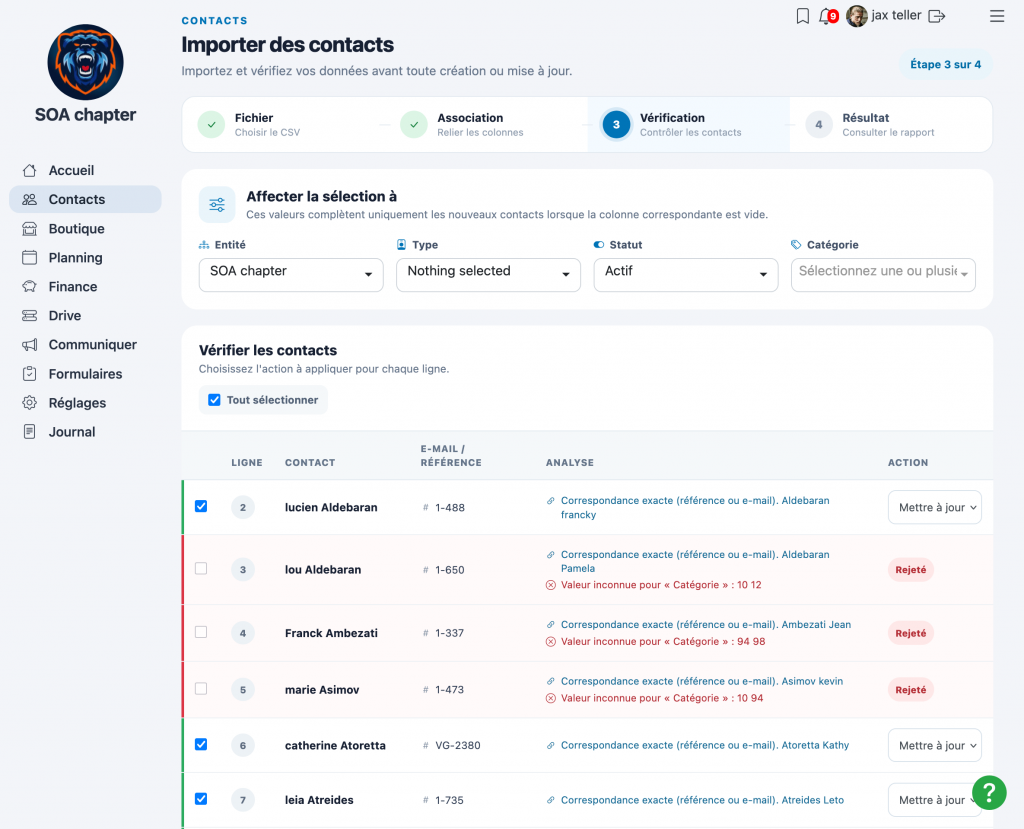Go to Contacts in the sidebar
Screen dimensions: 1024x829
(x=86, y=199)
